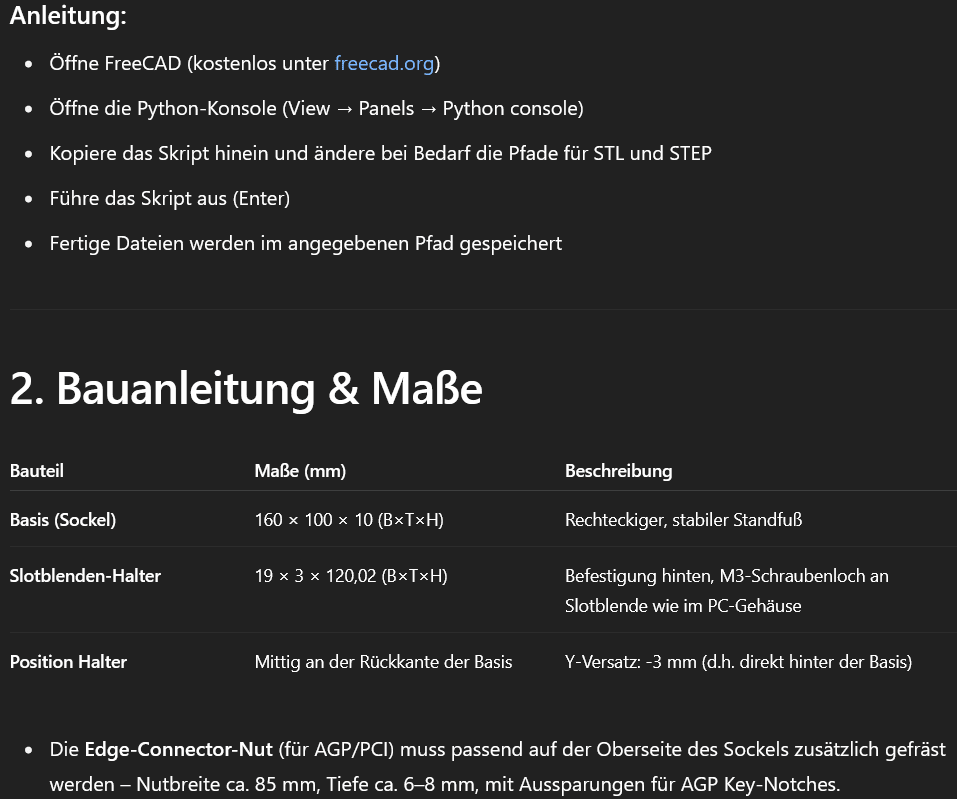Click the Slotblenden-Halter table cell
This screenshot has width=957, height=799.
point(85,576)
